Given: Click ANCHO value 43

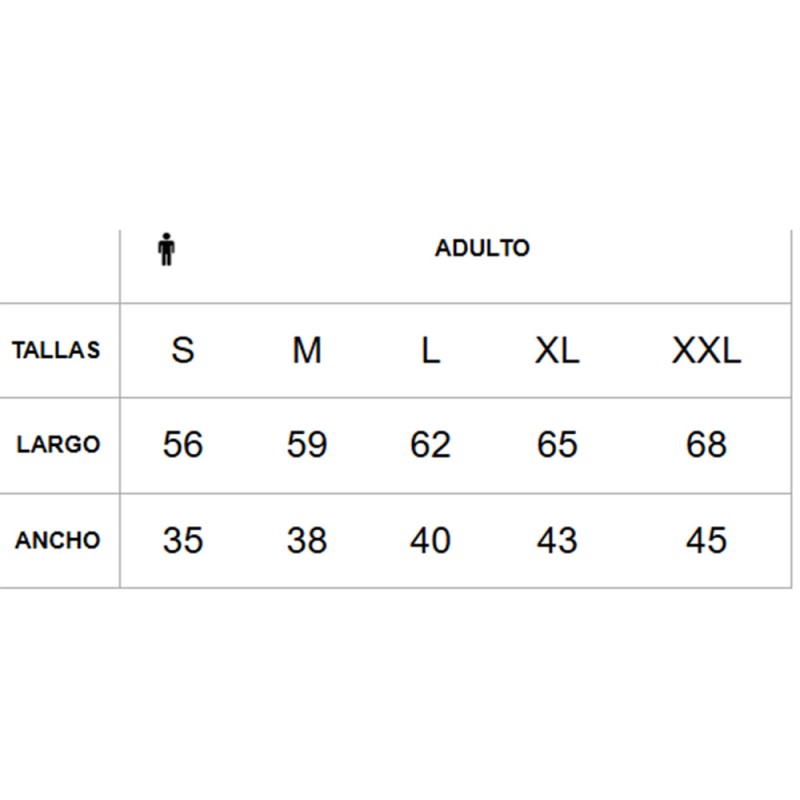Looking at the screenshot, I should (557, 540).
